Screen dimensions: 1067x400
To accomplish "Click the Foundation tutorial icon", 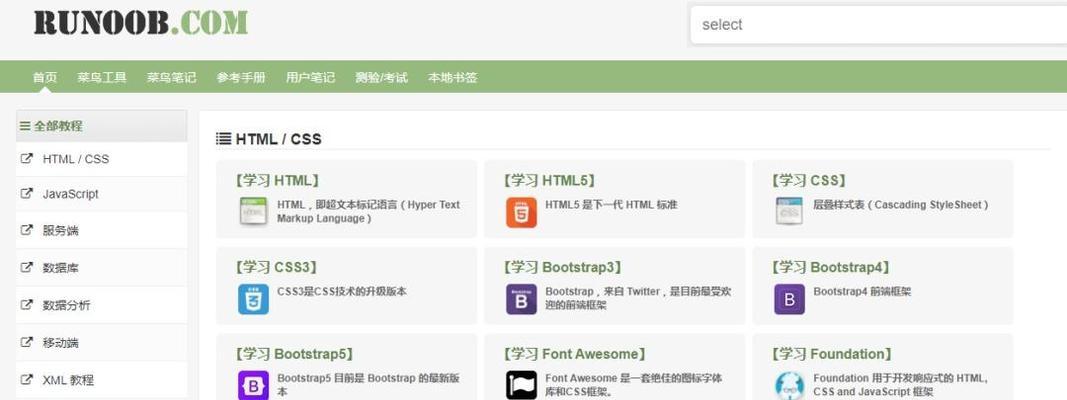I will 789,385.
